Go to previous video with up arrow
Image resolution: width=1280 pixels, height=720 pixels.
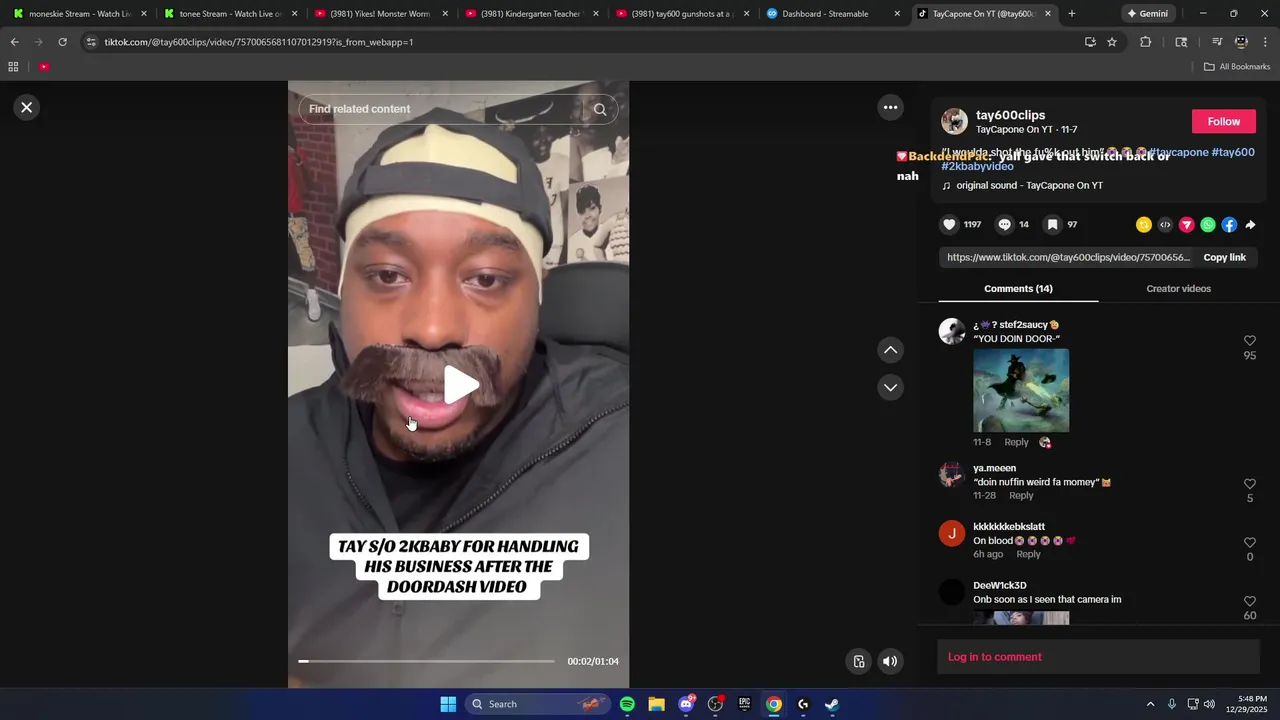coord(890,350)
